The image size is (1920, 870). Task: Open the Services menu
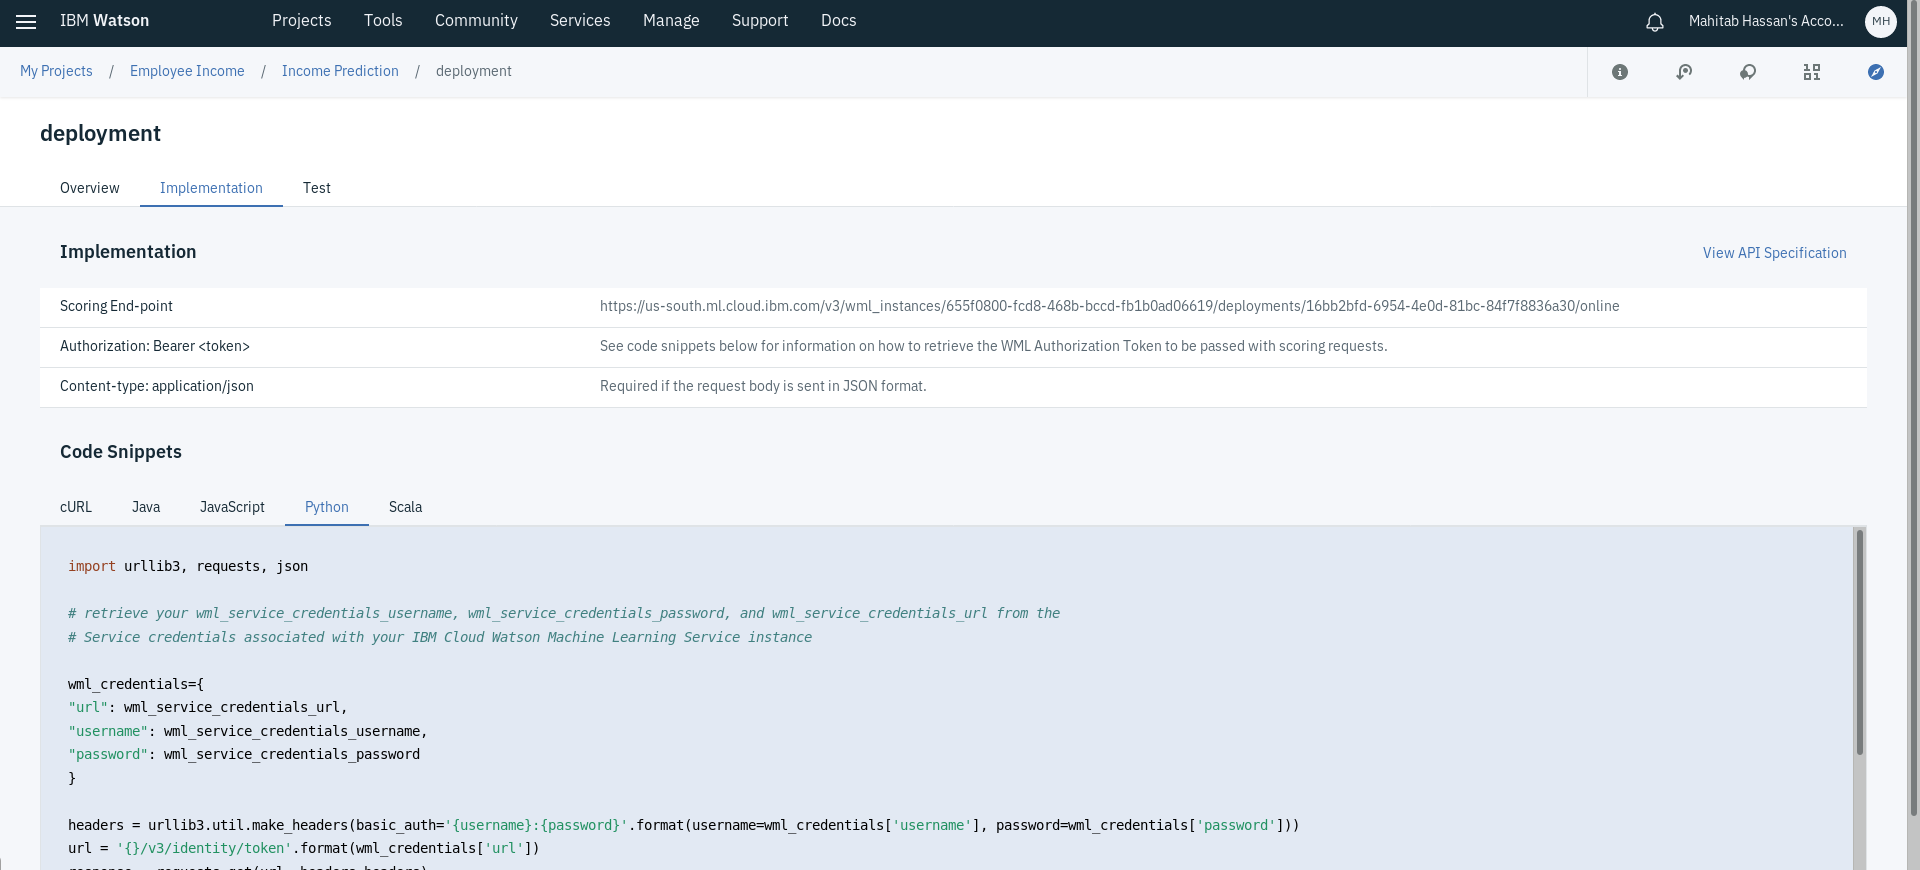[580, 21]
